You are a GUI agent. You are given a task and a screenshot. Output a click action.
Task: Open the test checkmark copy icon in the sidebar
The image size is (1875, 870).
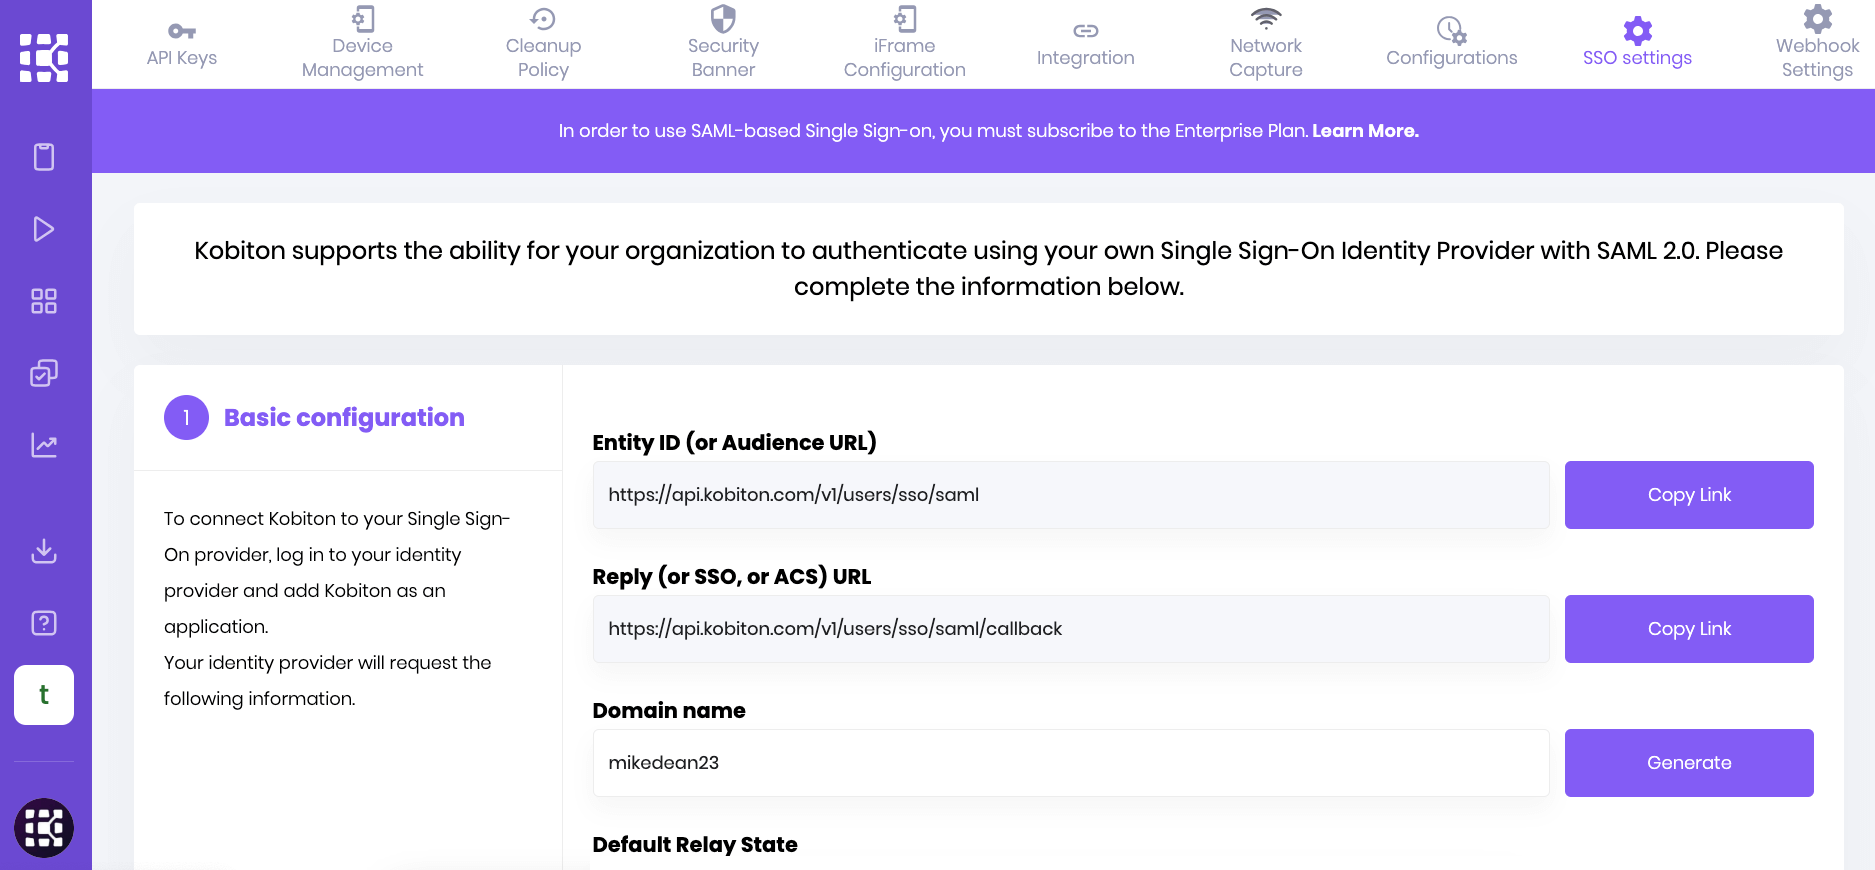(44, 373)
